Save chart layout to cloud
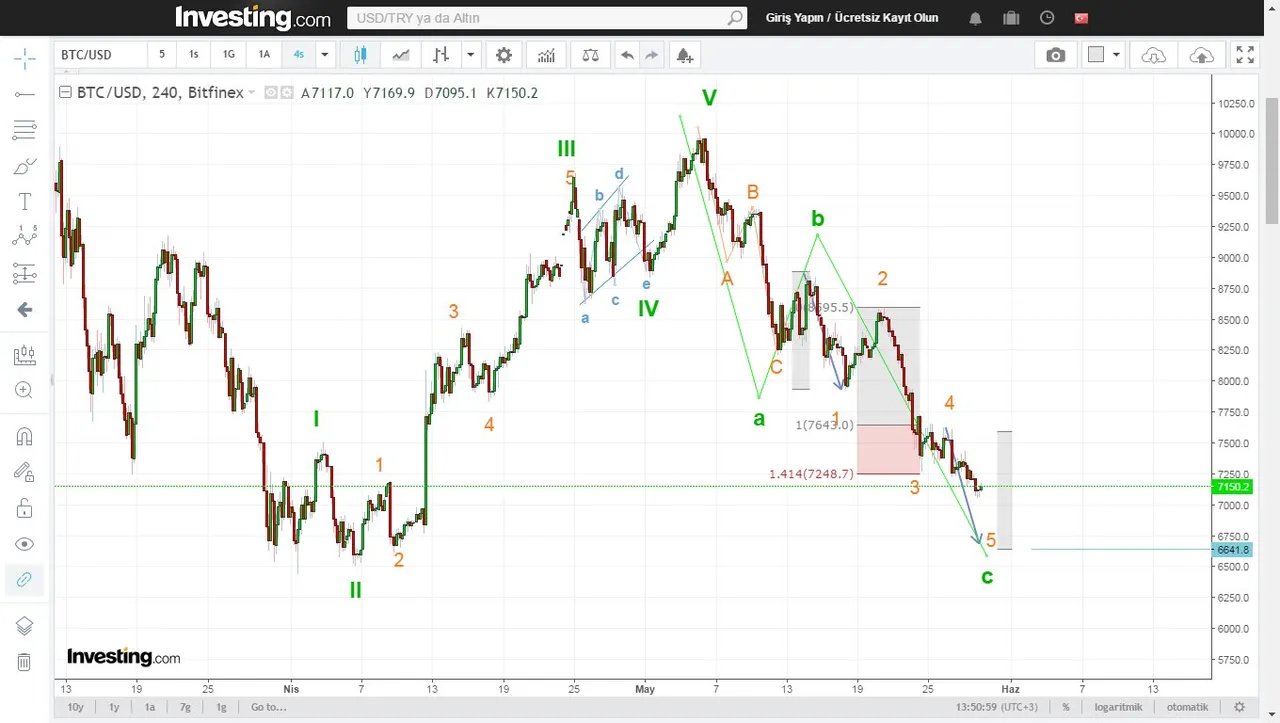This screenshot has width=1280, height=723. point(1202,55)
